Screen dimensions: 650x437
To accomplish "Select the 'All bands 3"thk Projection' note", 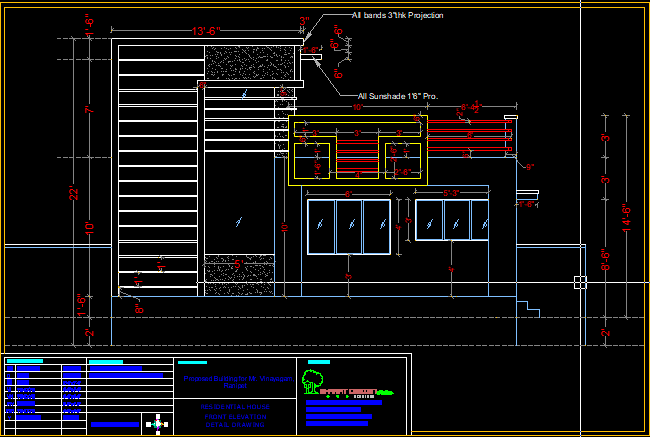I will click(398, 15).
